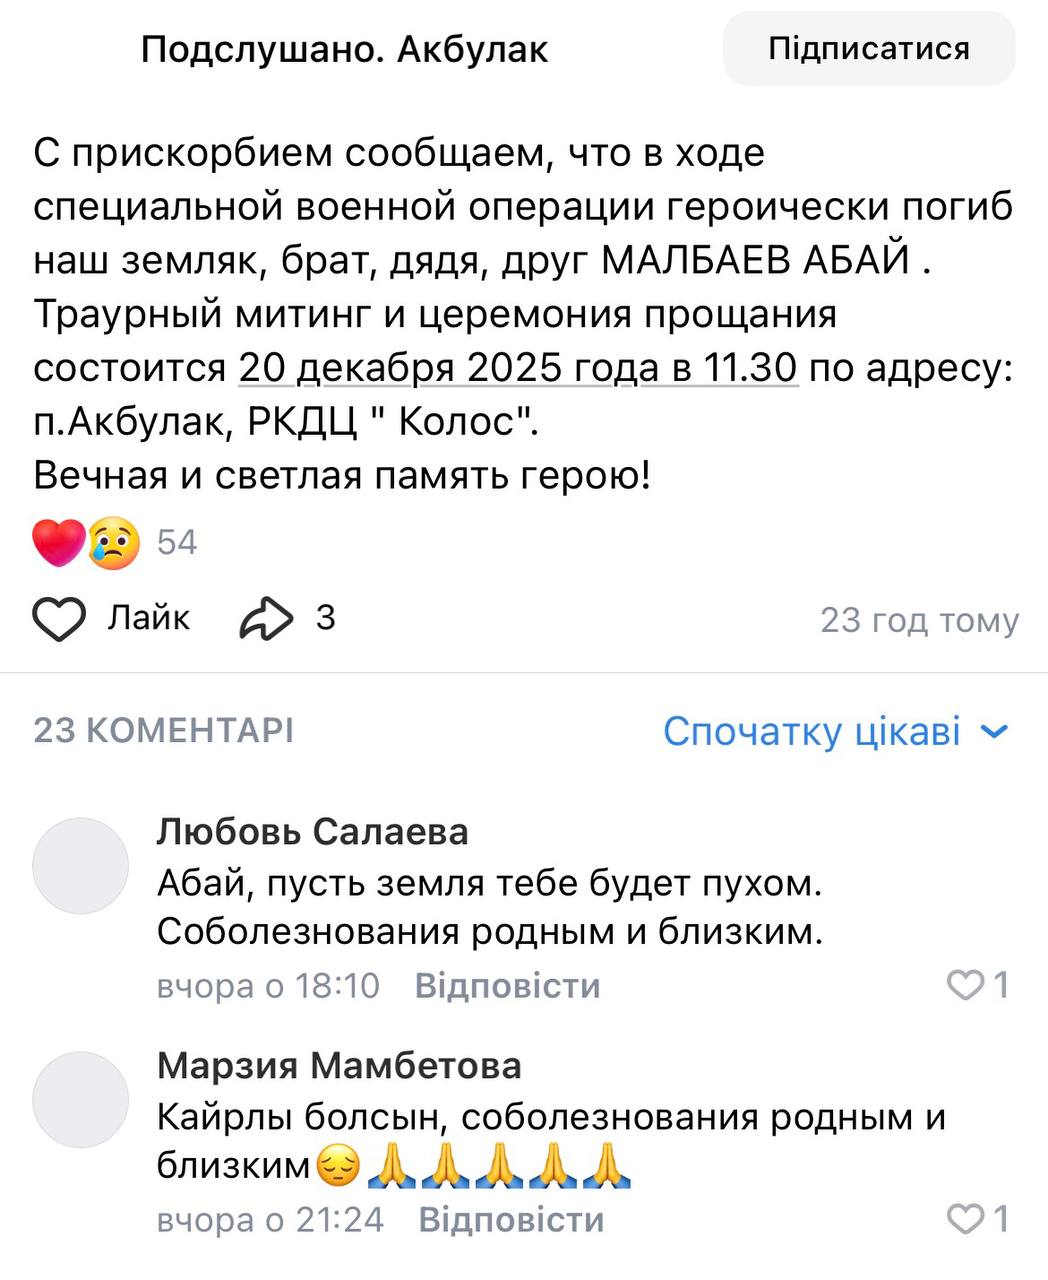Open author name Любовь Салаева
Image resolution: width=1048 pixels, height=1280 pixels.
coord(312,832)
